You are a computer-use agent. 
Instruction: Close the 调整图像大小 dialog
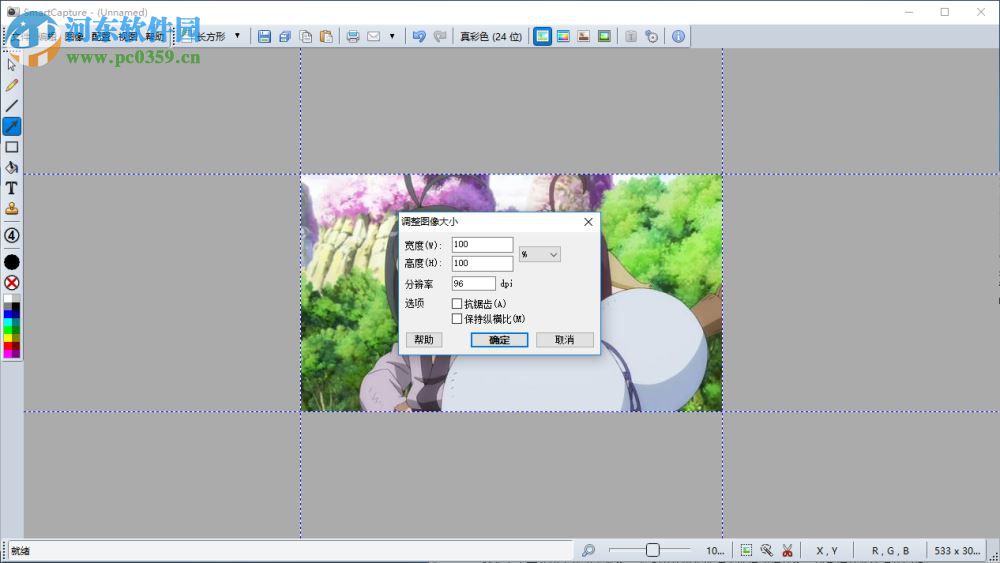588,222
